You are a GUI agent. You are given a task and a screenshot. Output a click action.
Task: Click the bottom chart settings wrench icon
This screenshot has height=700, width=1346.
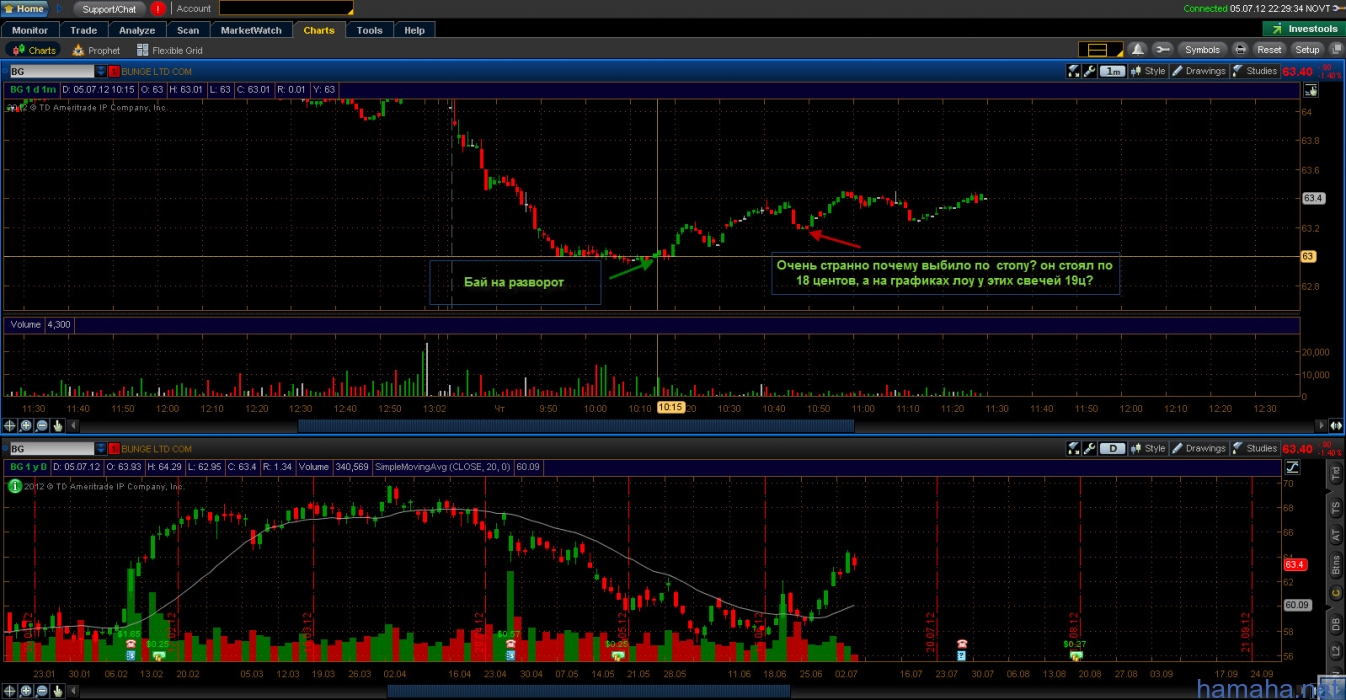pyautogui.click(x=1089, y=449)
